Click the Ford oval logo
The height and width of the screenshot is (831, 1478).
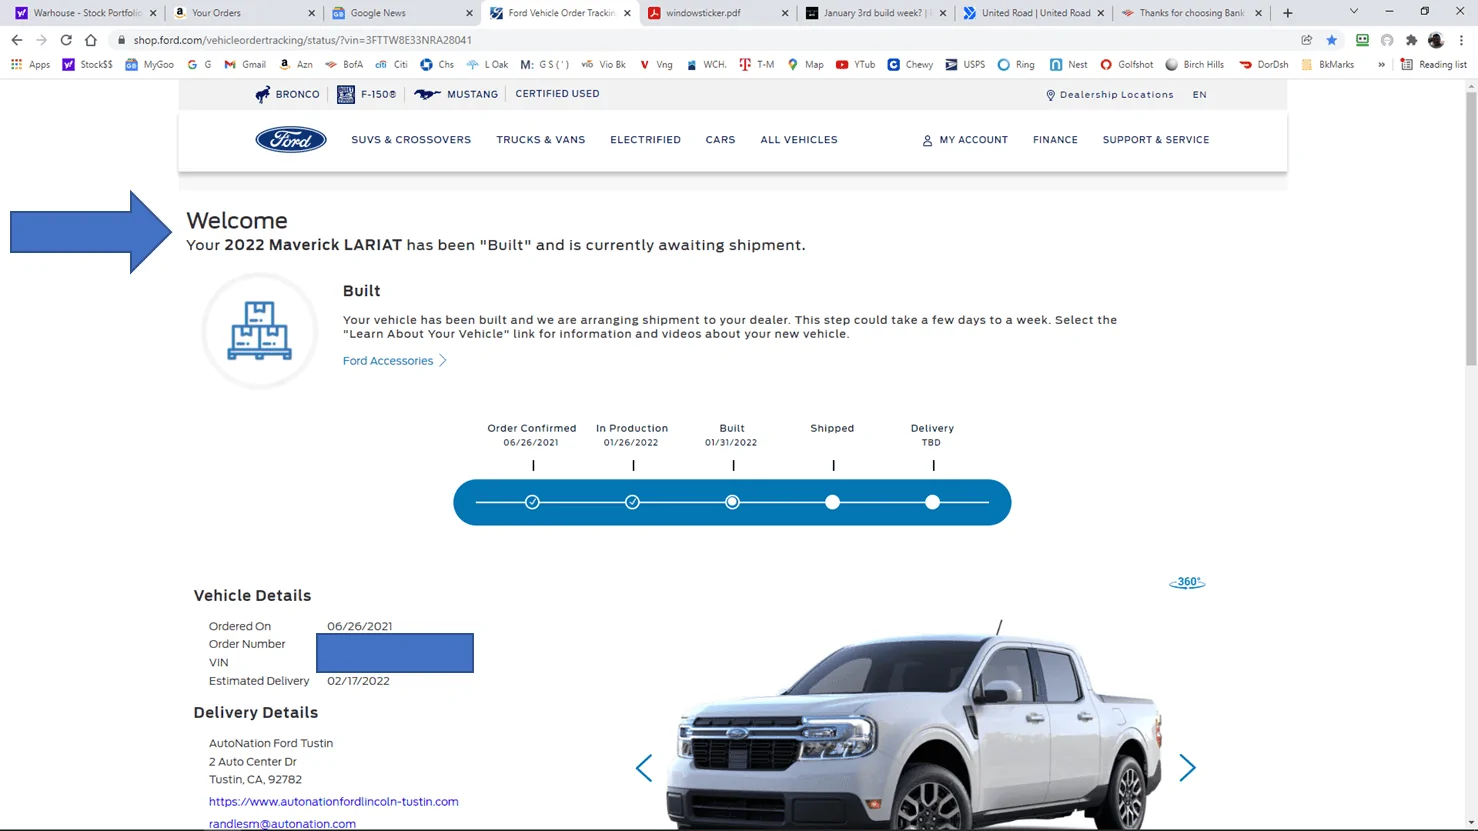(291, 140)
